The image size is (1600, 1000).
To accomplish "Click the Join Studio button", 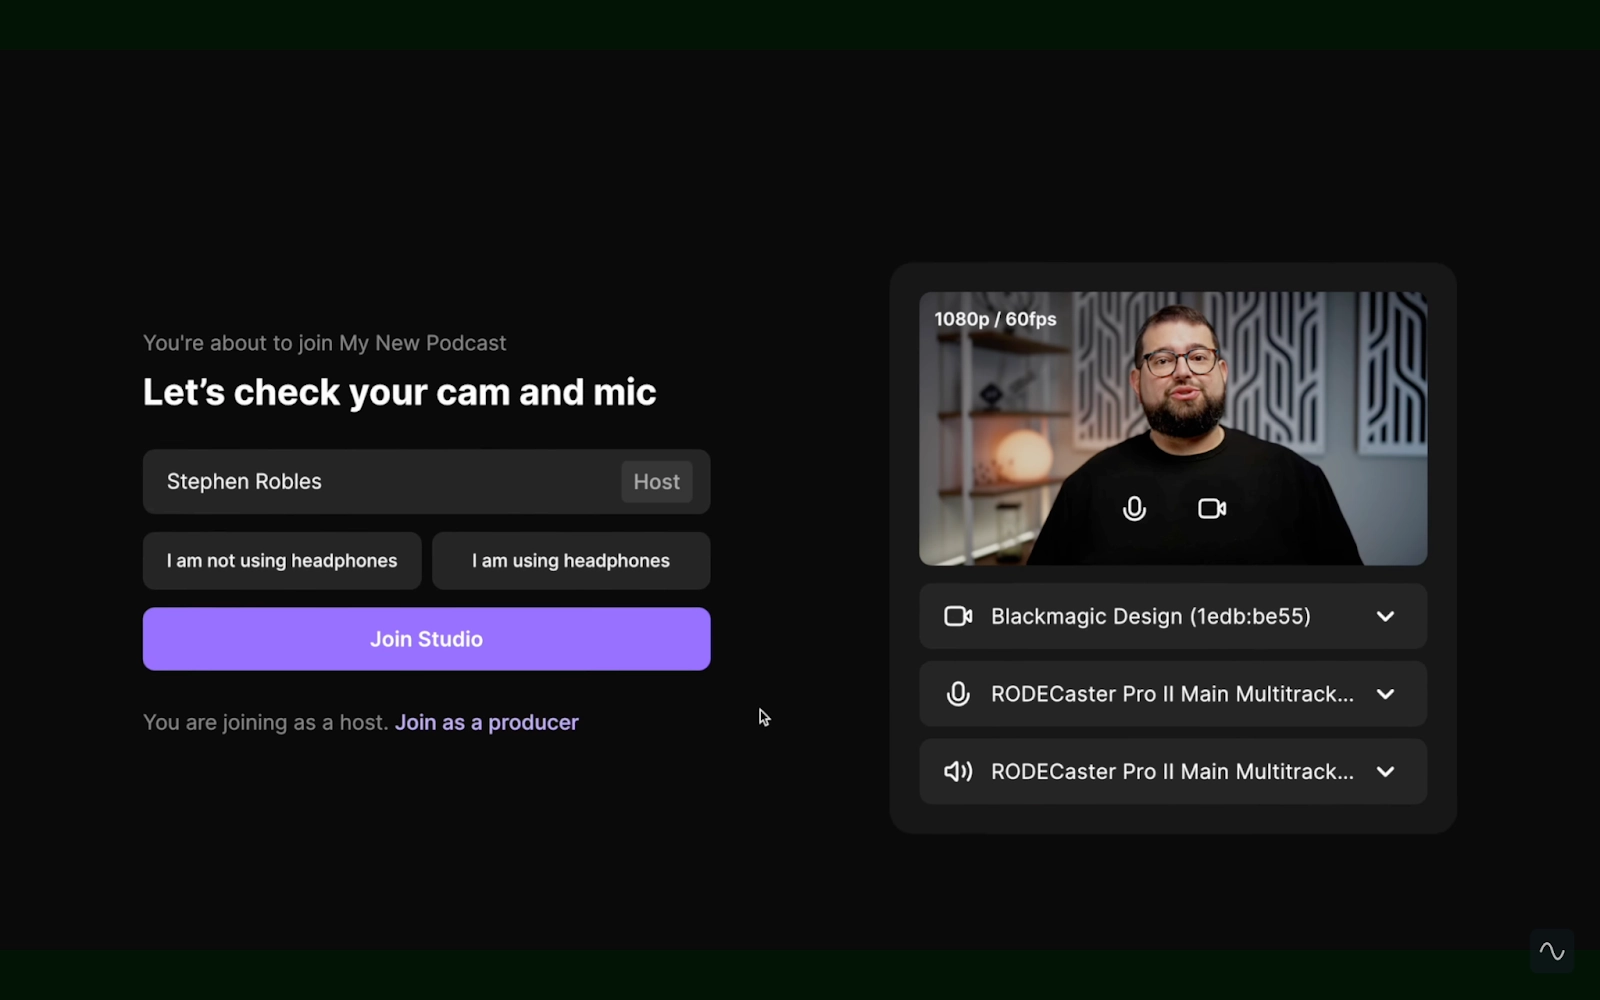I will pyautogui.click(x=426, y=638).
